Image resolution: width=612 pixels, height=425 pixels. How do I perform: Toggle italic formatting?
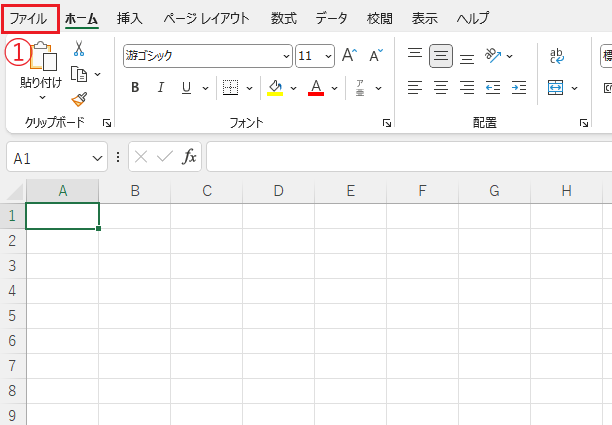click(x=160, y=87)
